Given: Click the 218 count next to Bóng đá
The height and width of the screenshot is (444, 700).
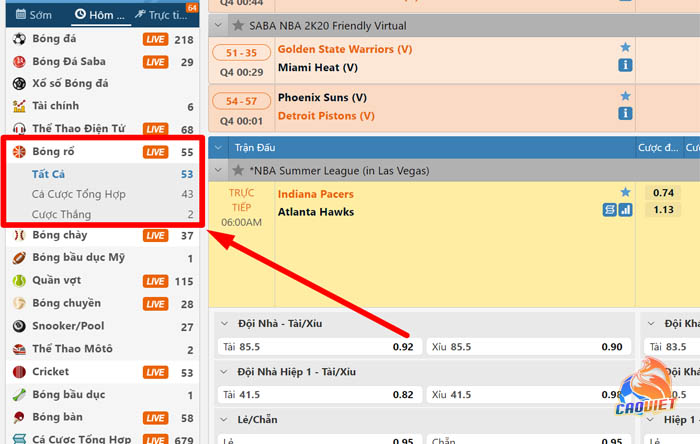Looking at the screenshot, I should (x=184, y=40).
